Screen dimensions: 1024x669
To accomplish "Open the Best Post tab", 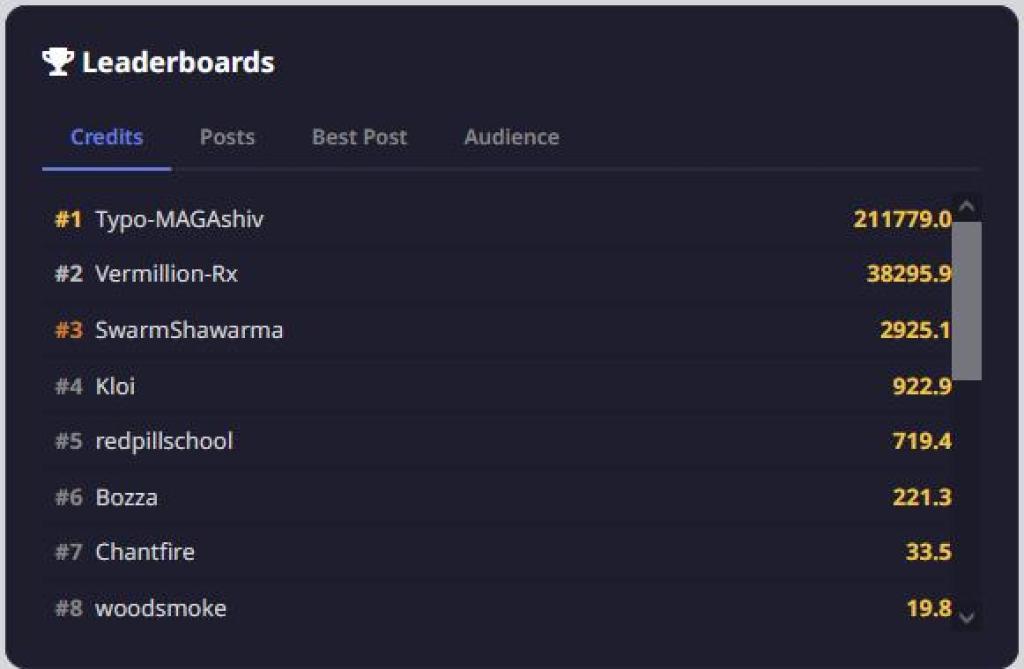I will (x=359, y=137).
